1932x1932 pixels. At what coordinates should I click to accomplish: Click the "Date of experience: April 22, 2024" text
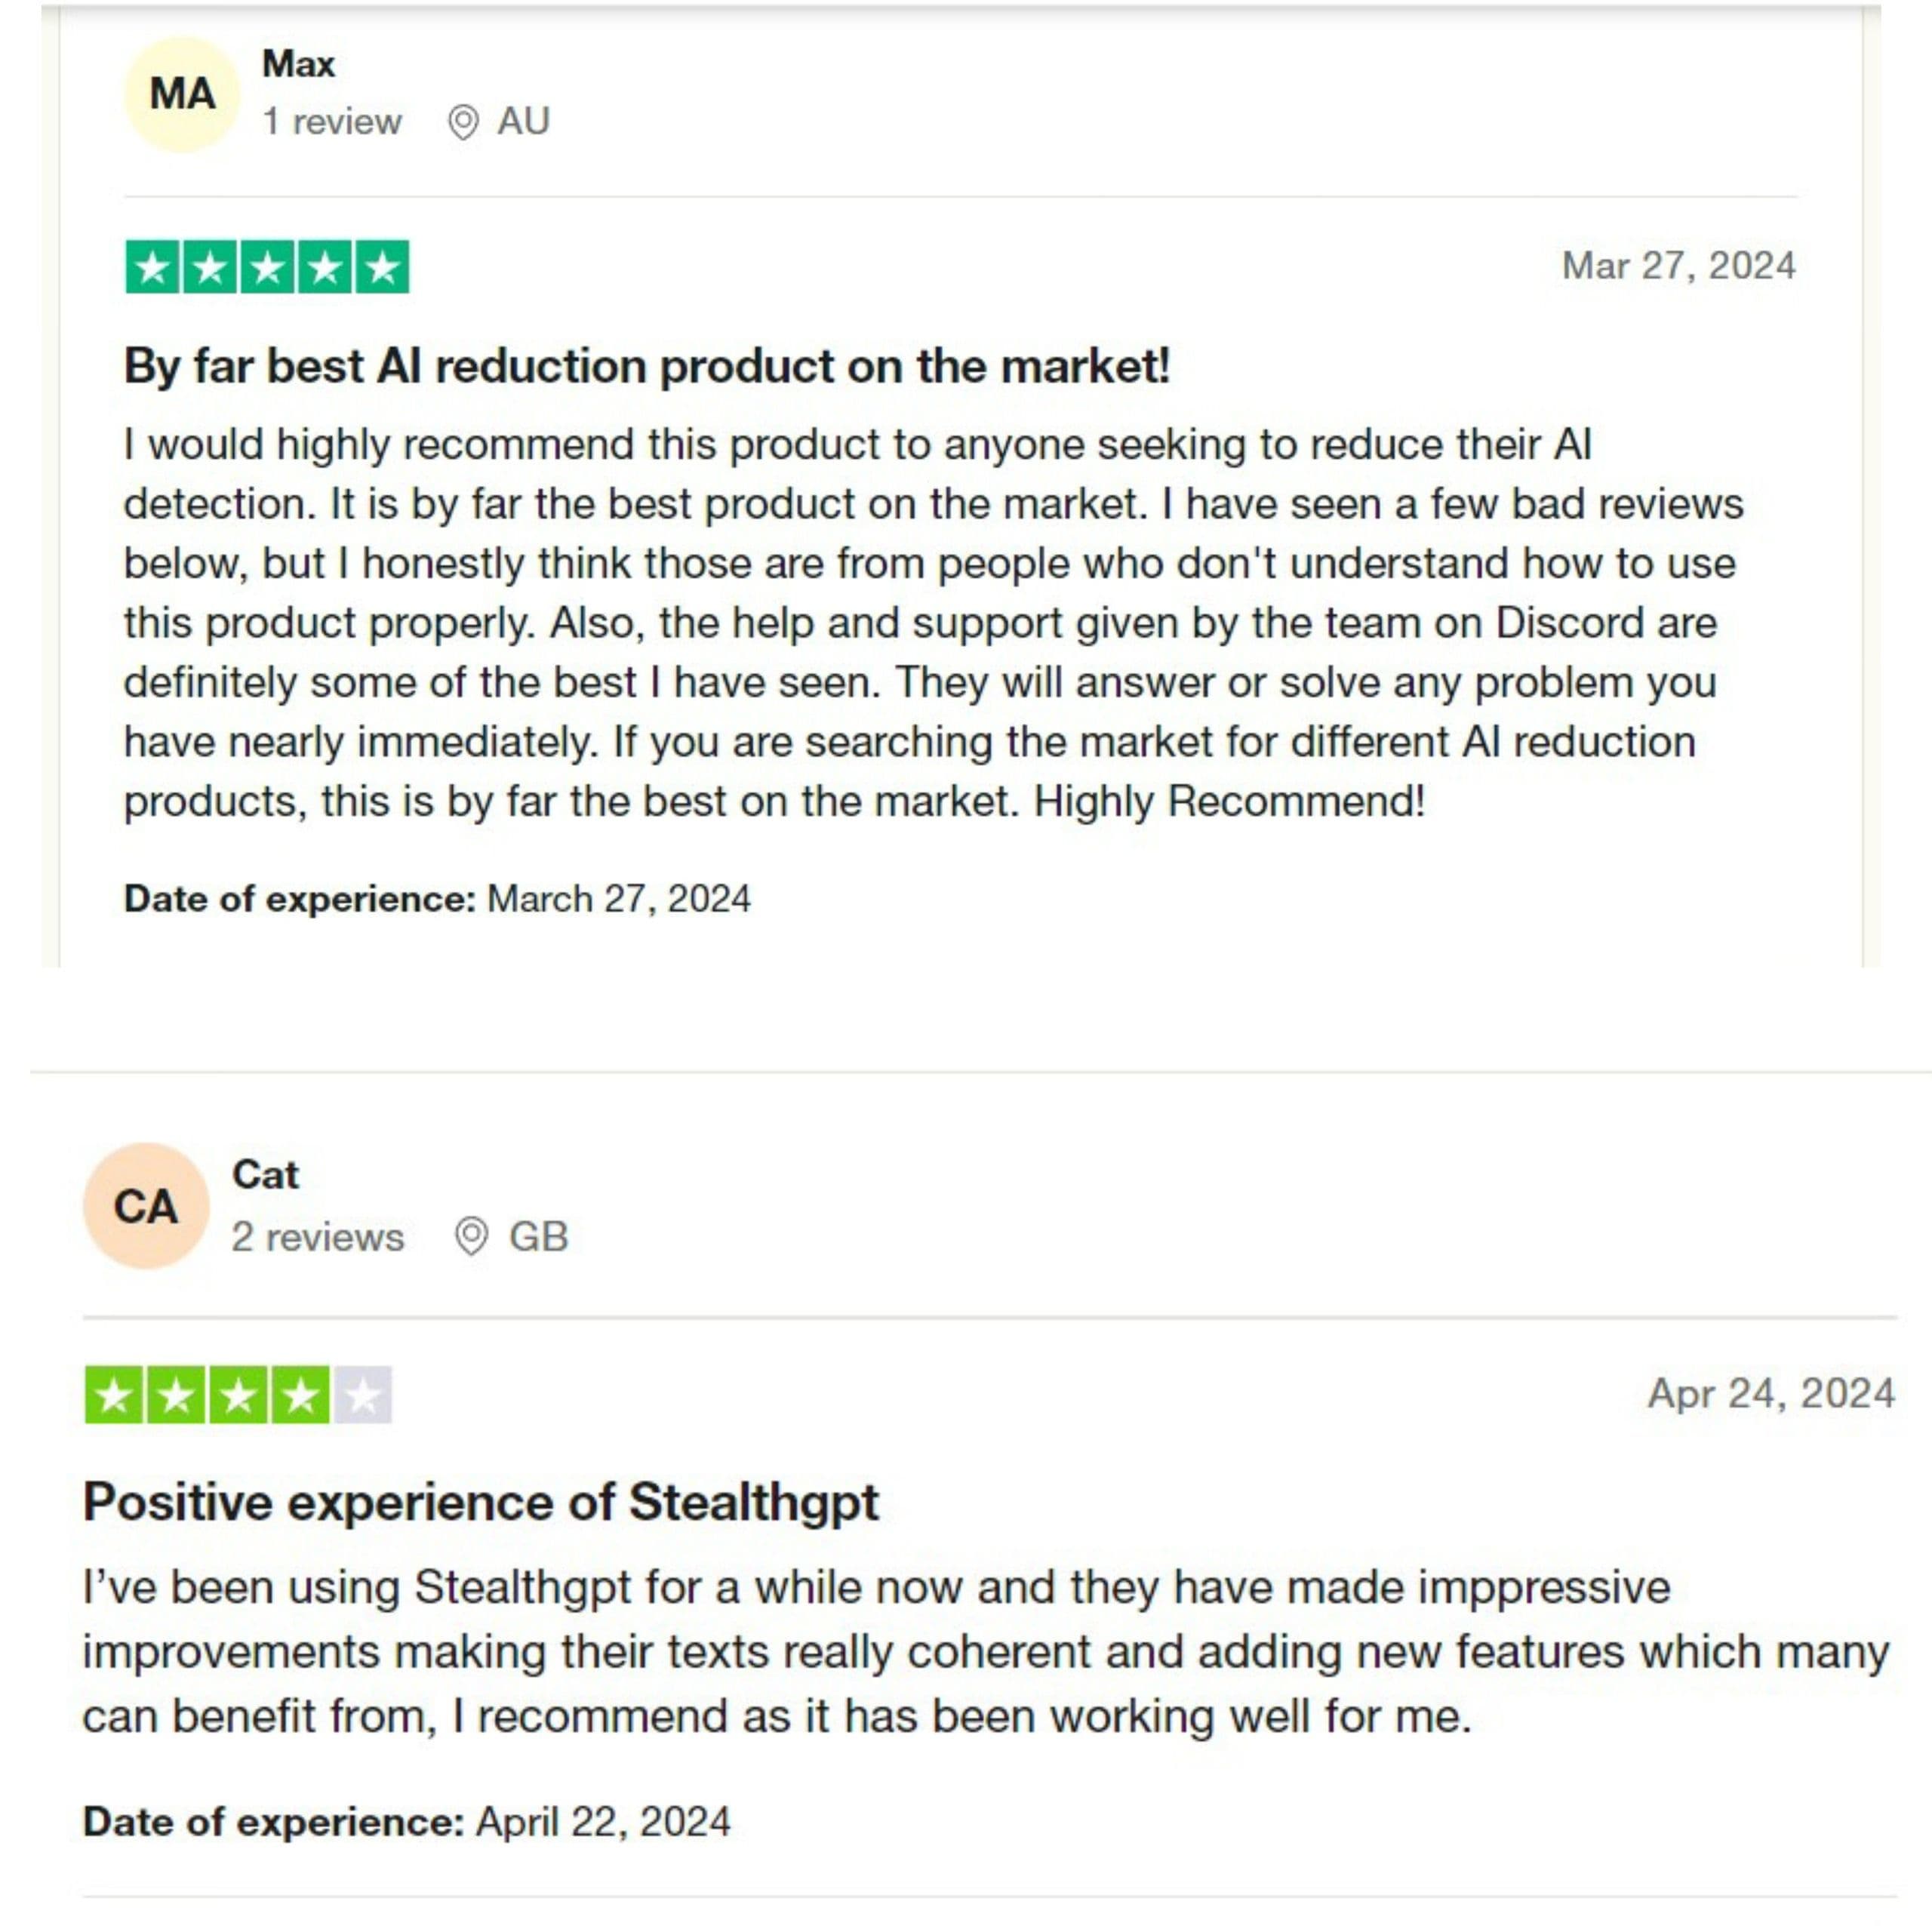click(407, 1821)
